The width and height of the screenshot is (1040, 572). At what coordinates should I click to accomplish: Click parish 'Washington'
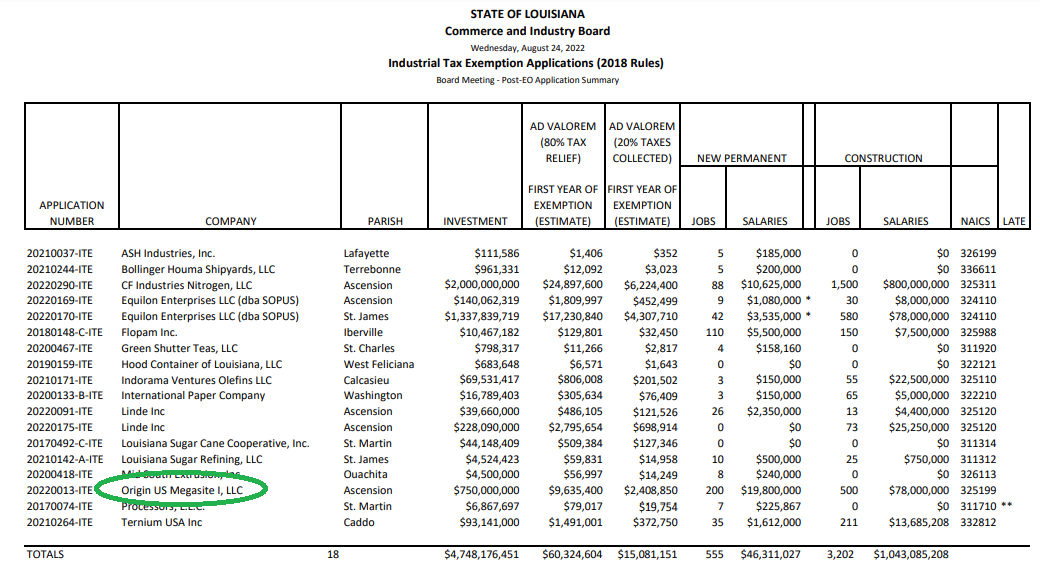(373, 395)
